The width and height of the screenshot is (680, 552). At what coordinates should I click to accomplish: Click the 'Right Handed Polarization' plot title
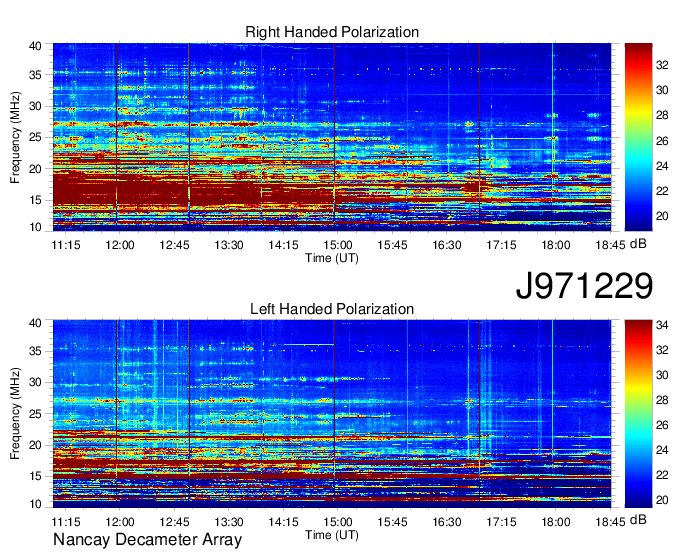[332, 32]
